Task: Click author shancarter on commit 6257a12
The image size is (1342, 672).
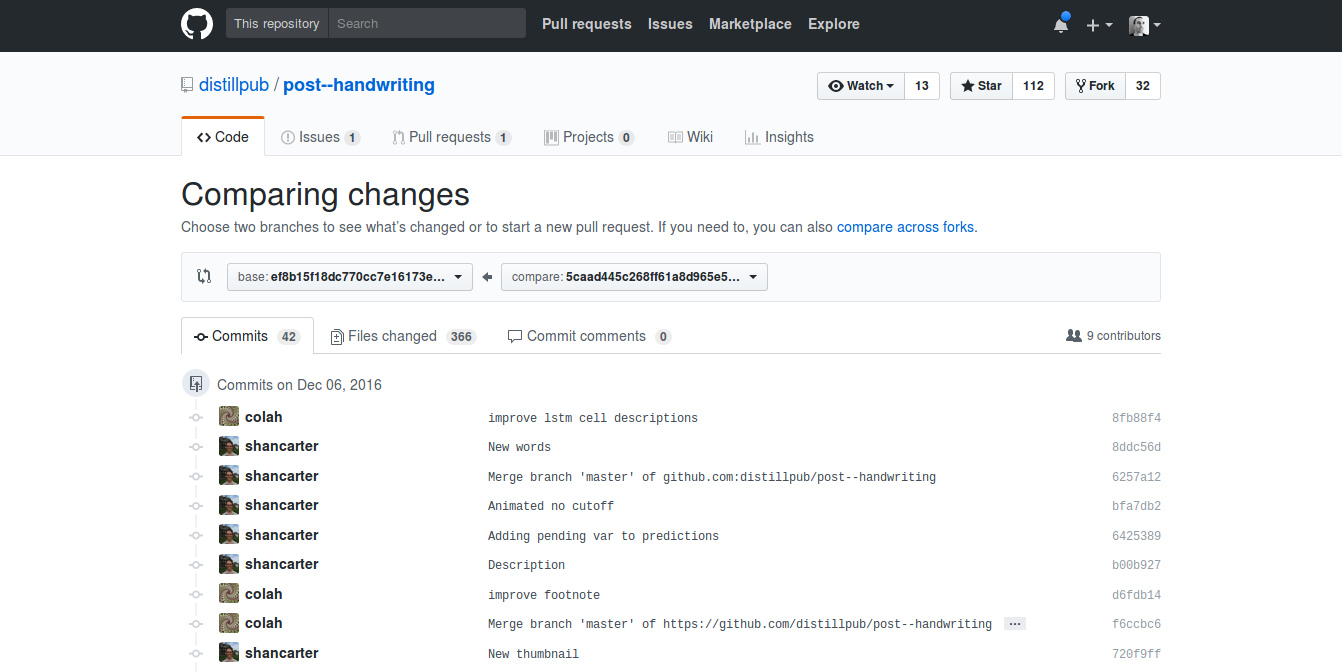Action: [x=282, y=476]
